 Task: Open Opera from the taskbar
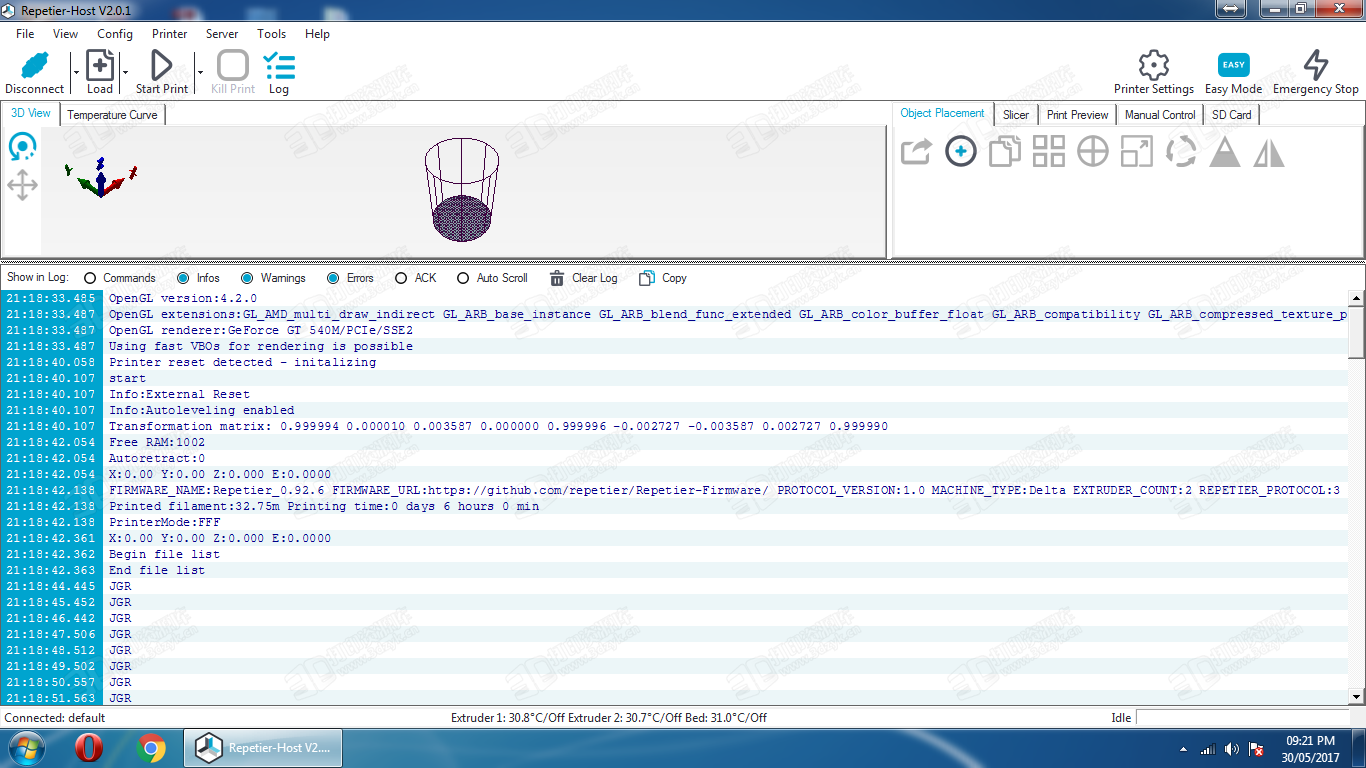tap(89, 748)
